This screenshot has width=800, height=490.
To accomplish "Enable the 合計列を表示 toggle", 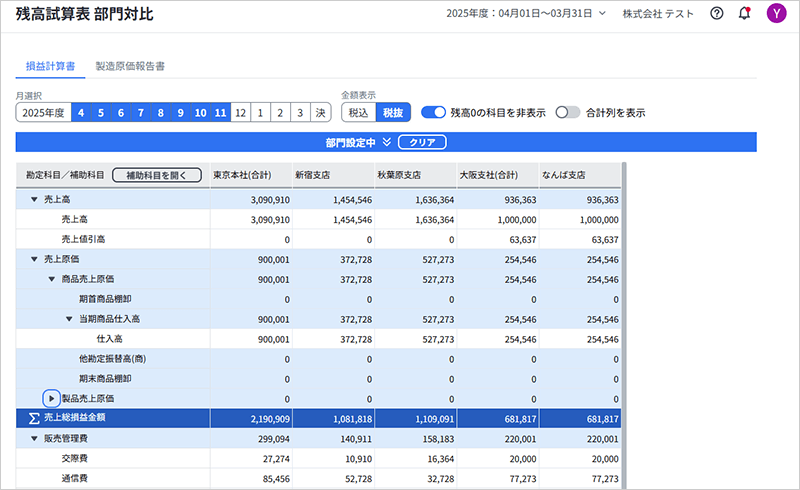I will 568,113.
